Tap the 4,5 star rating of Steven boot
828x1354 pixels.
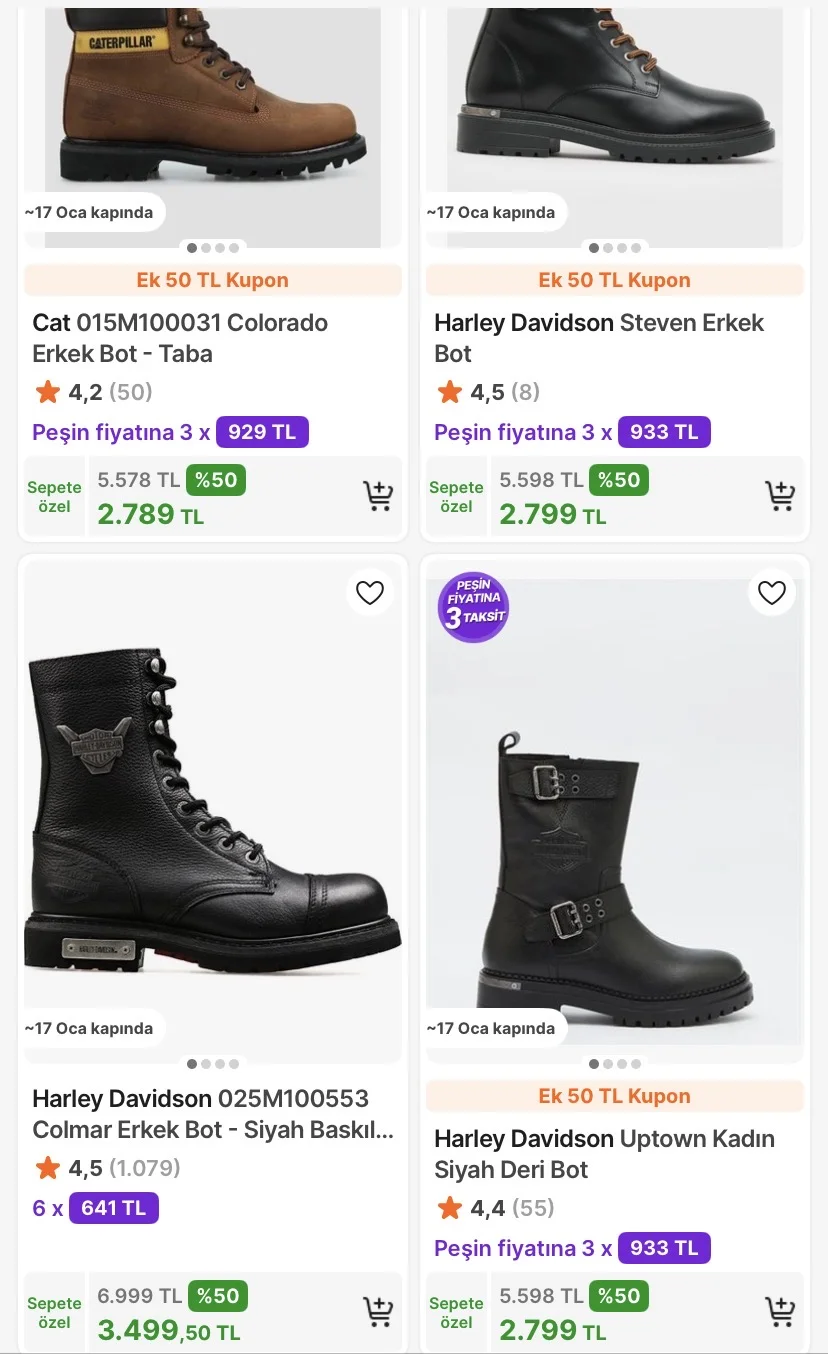[487, 392]
